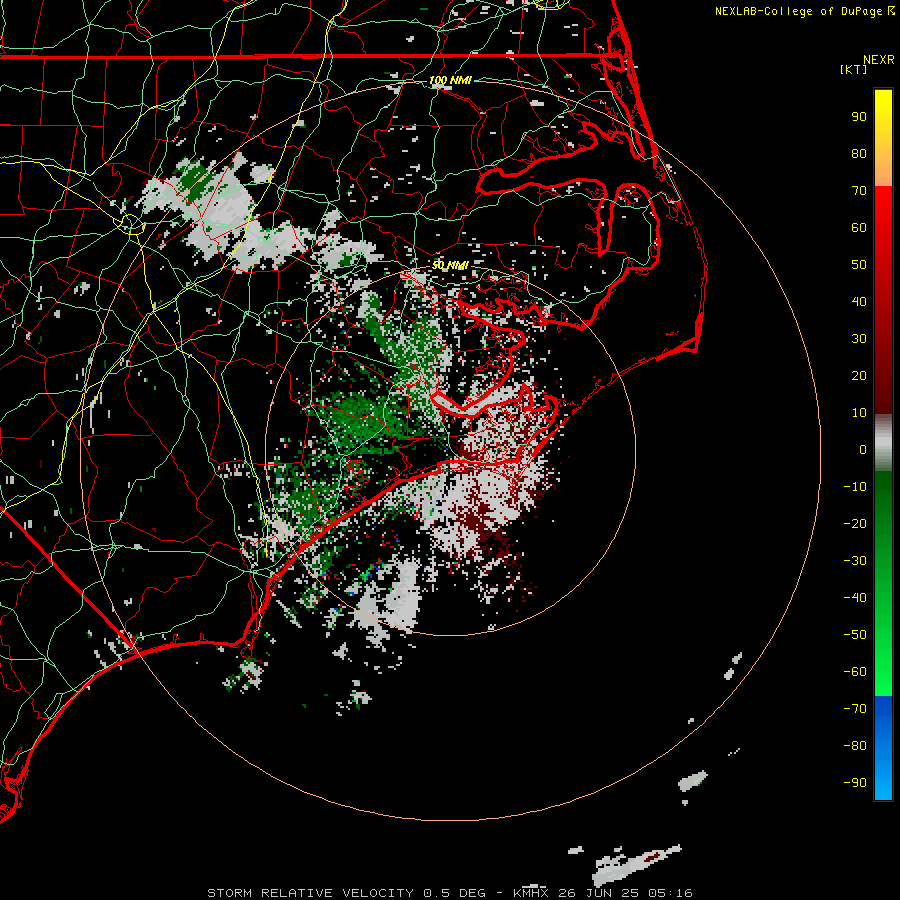
Task: Click the 100 NMI range ring label
Action: coord(450,80)
